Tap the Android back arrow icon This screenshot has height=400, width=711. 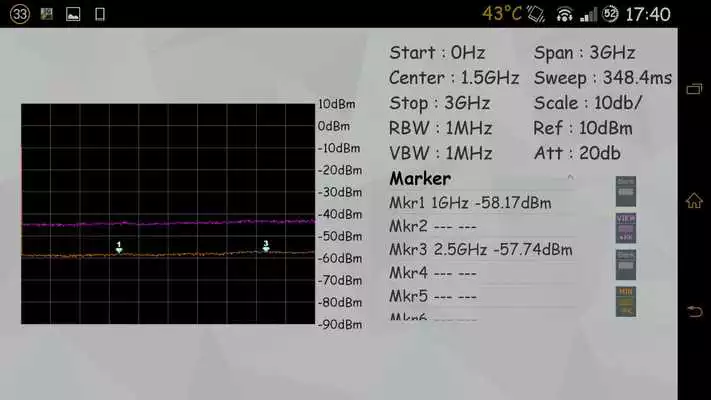pyautogui.click(x=694, y=312)
